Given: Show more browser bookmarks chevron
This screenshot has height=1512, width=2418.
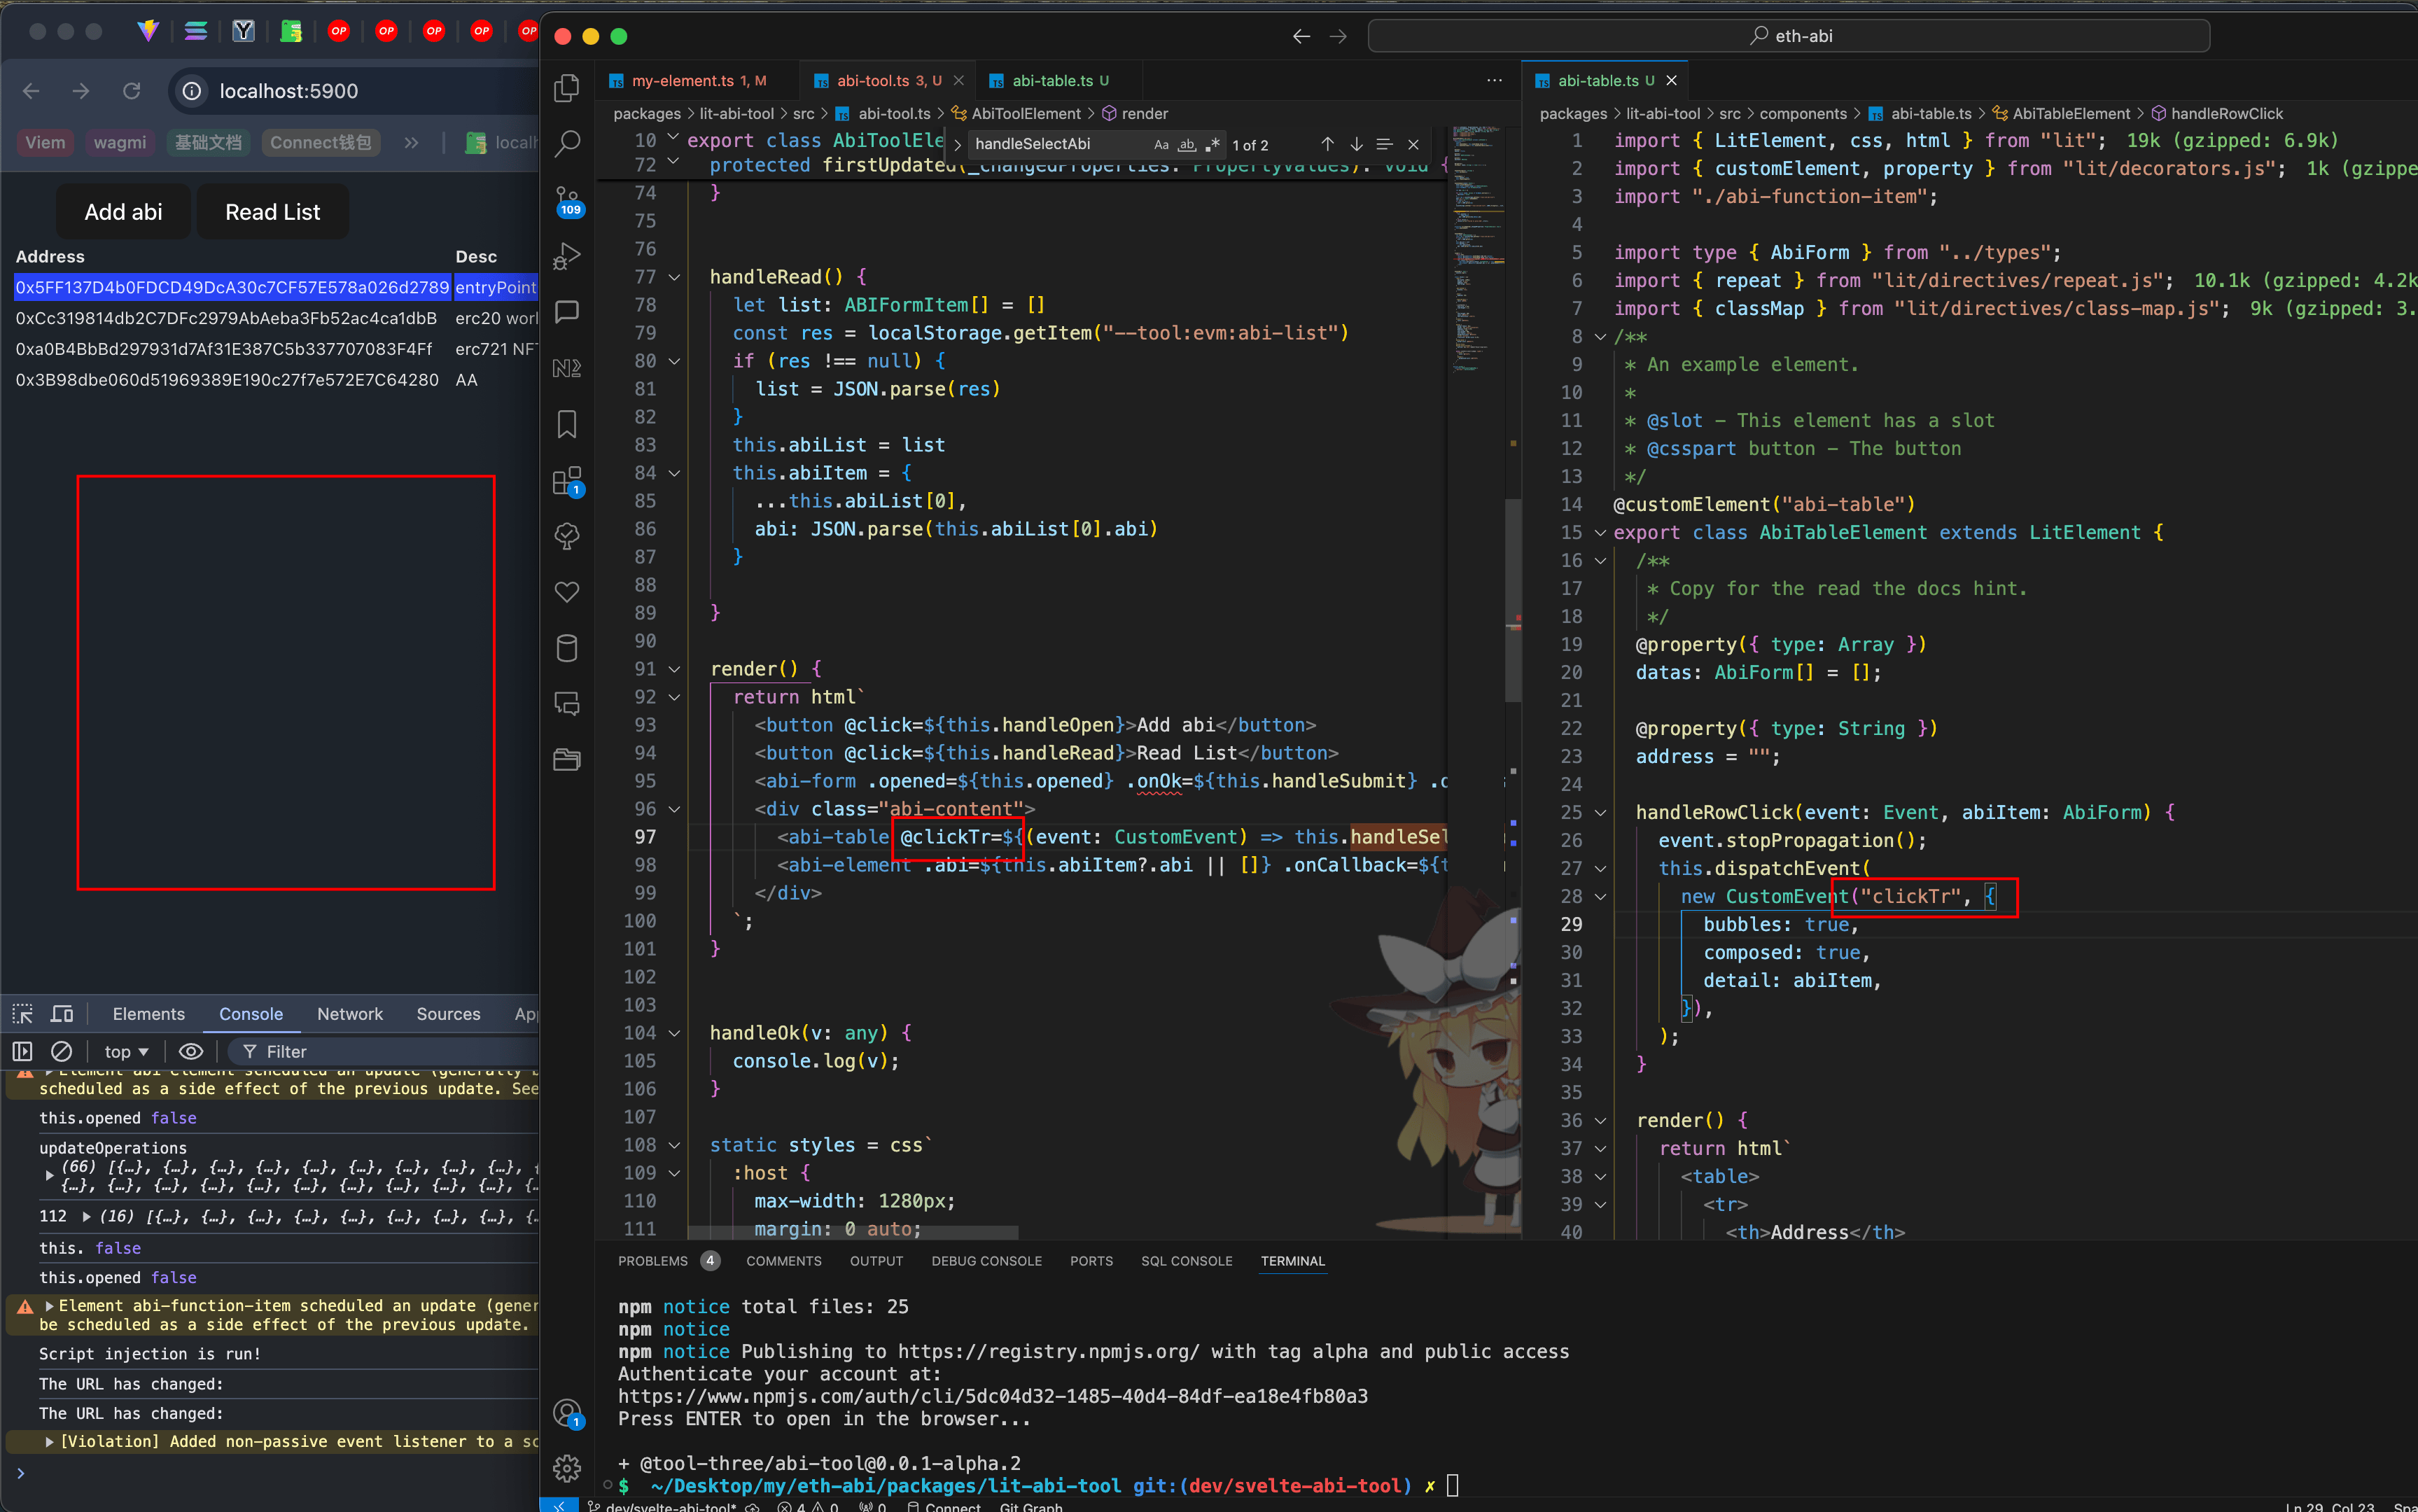Looking at the screenshot, I should pos(411,143).
